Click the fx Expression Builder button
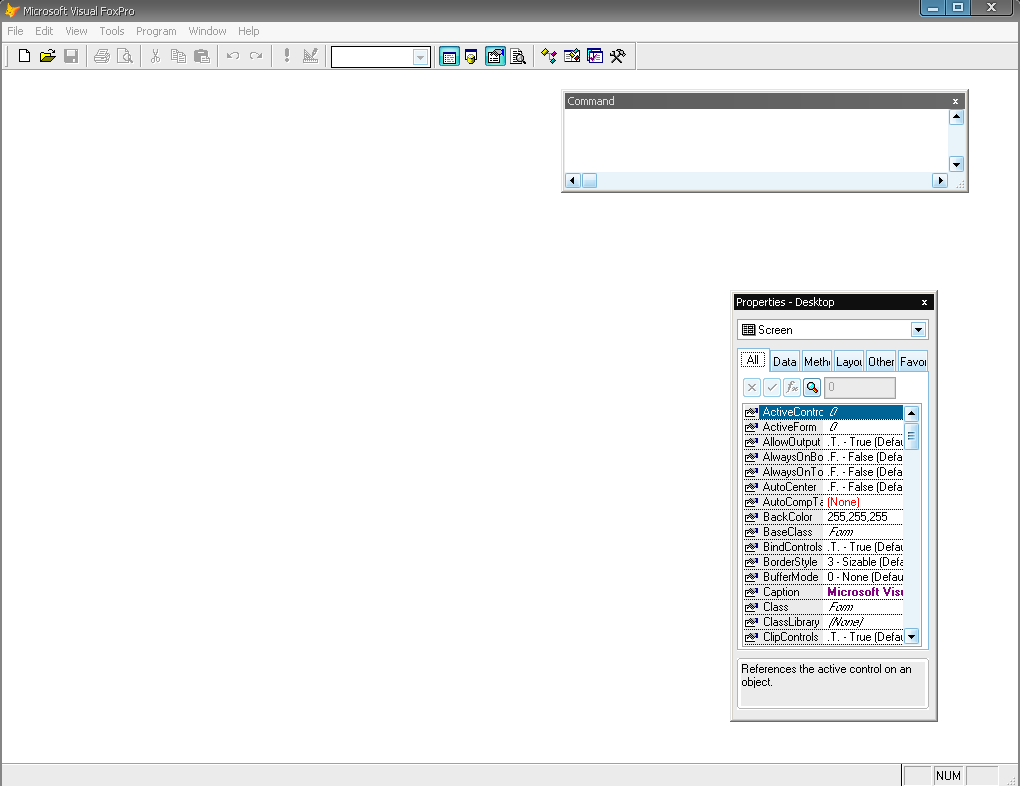Image resolution: width=1020 pixels, height=786 pixels. 792,388
